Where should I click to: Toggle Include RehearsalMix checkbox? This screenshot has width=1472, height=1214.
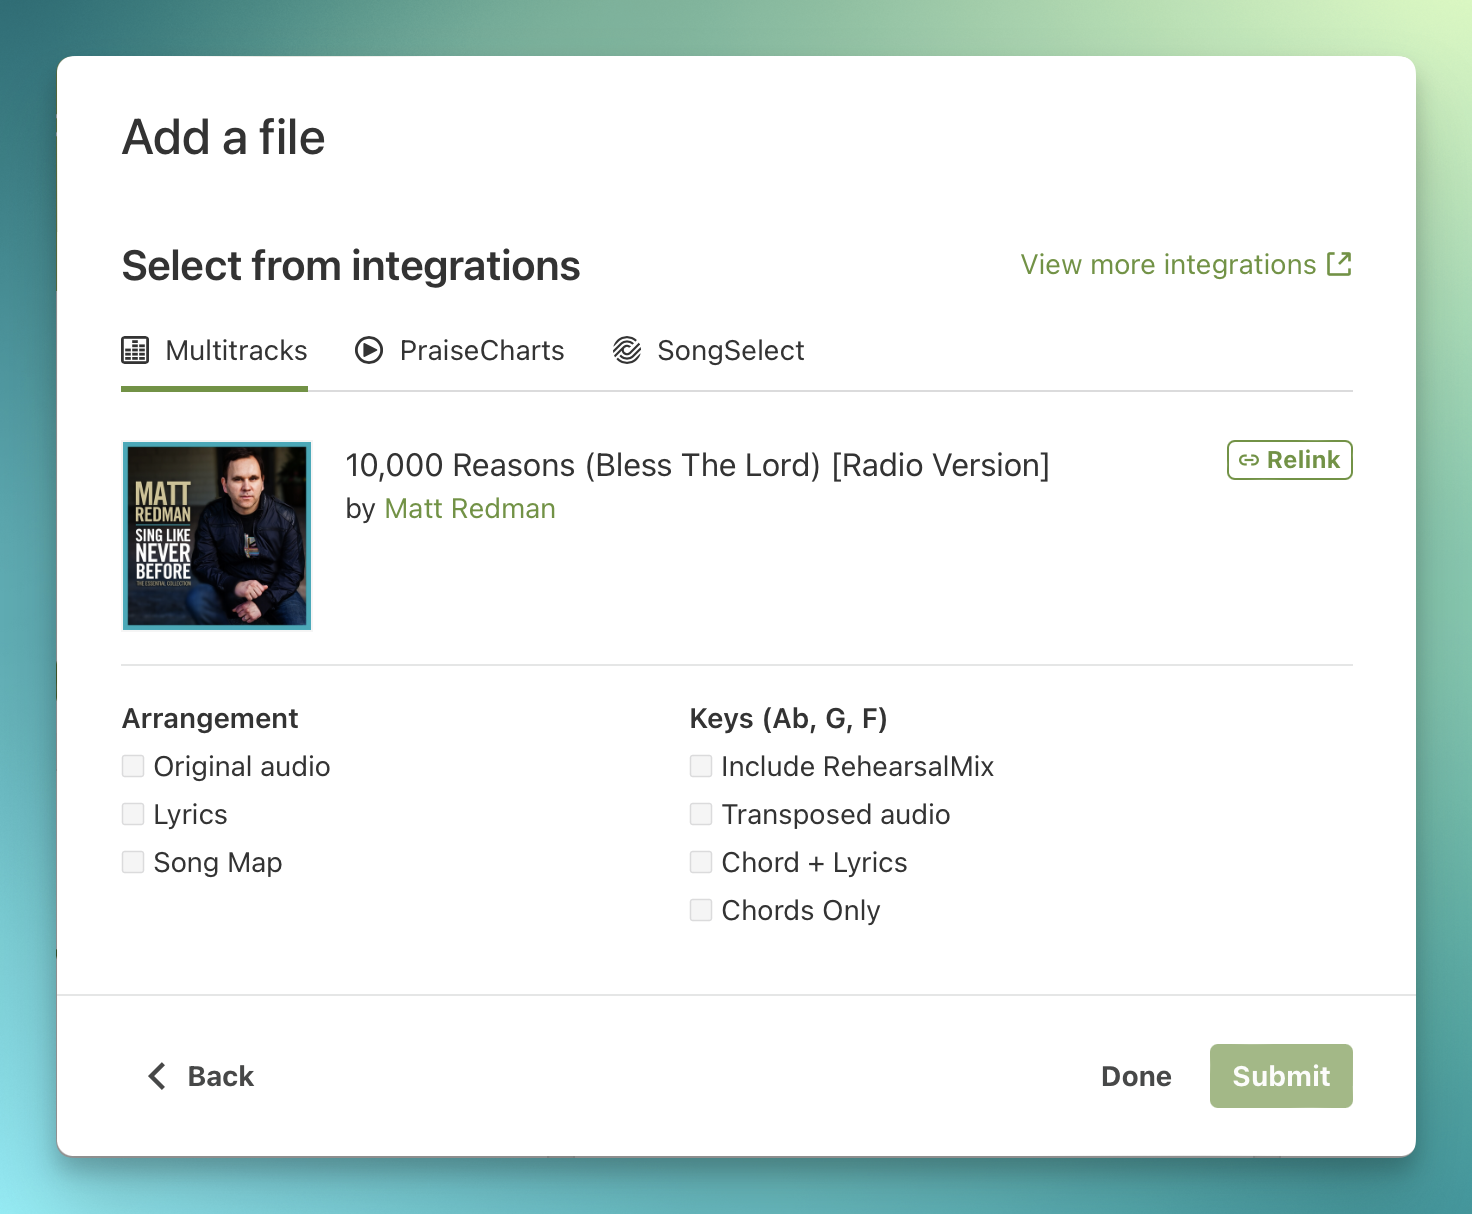[x=701, y=766]
